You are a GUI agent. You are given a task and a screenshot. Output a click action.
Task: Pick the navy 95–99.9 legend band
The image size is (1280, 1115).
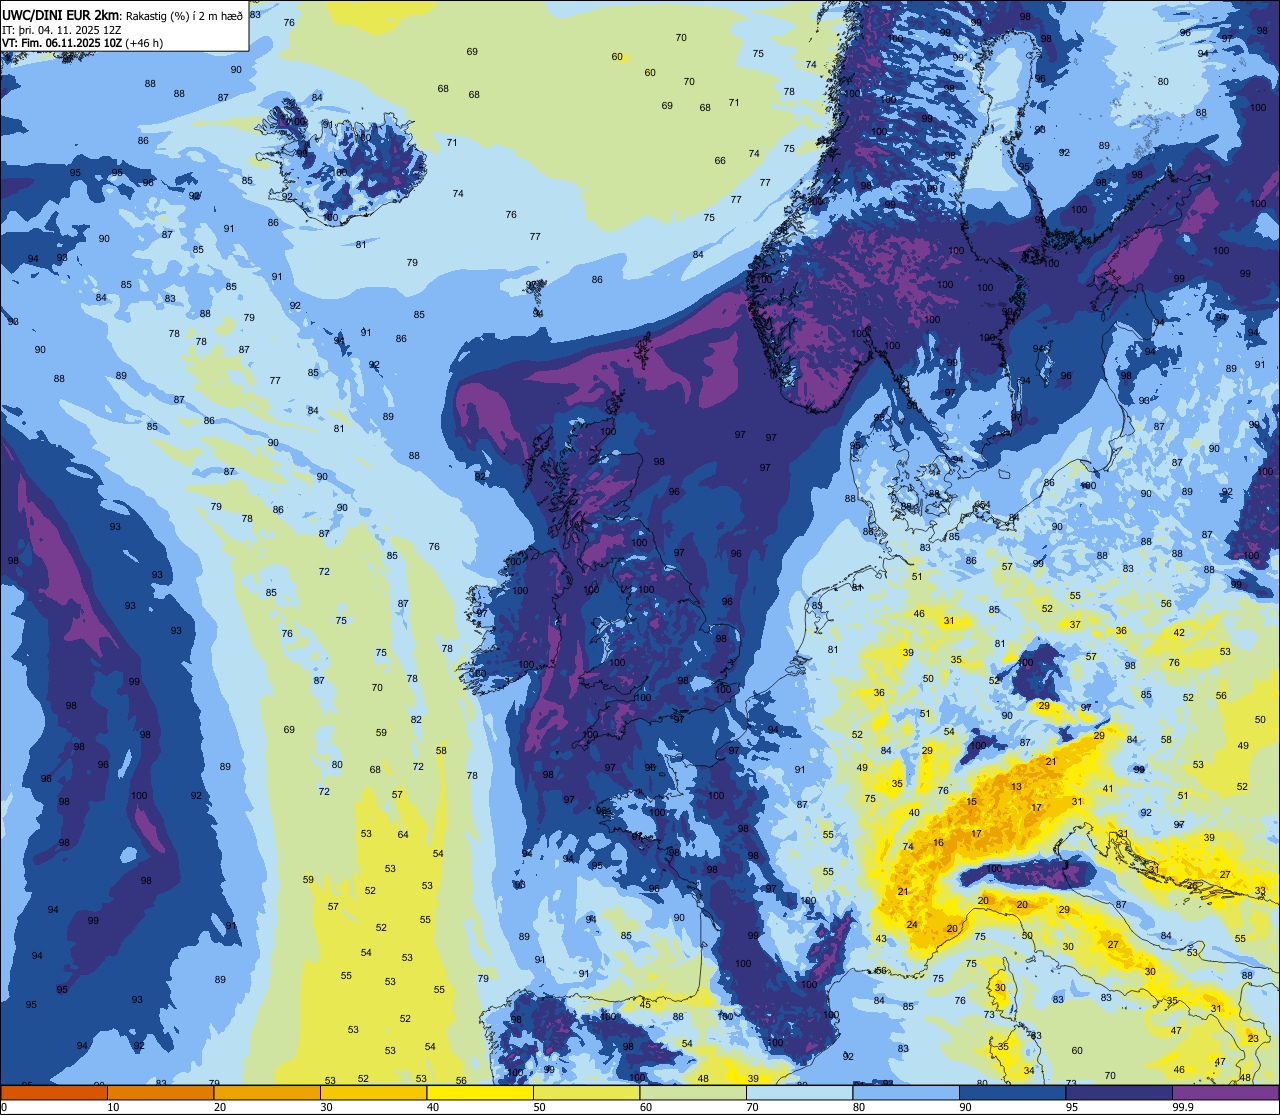pyautogui.click(x=1119, y=1092)
